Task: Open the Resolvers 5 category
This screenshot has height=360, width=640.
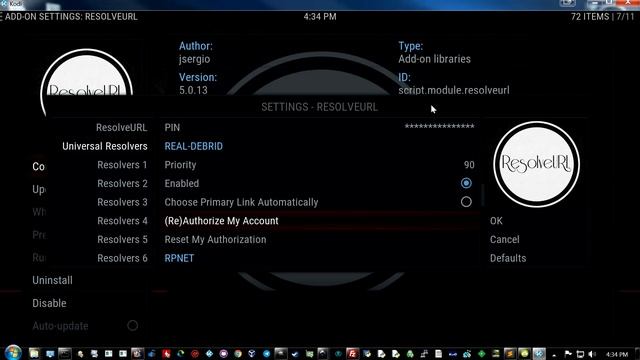Action: click(x=122, y=240)
